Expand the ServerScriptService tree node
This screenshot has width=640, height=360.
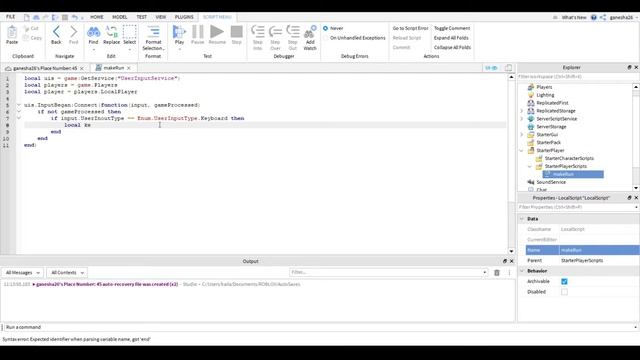click(x=522, y=119)
